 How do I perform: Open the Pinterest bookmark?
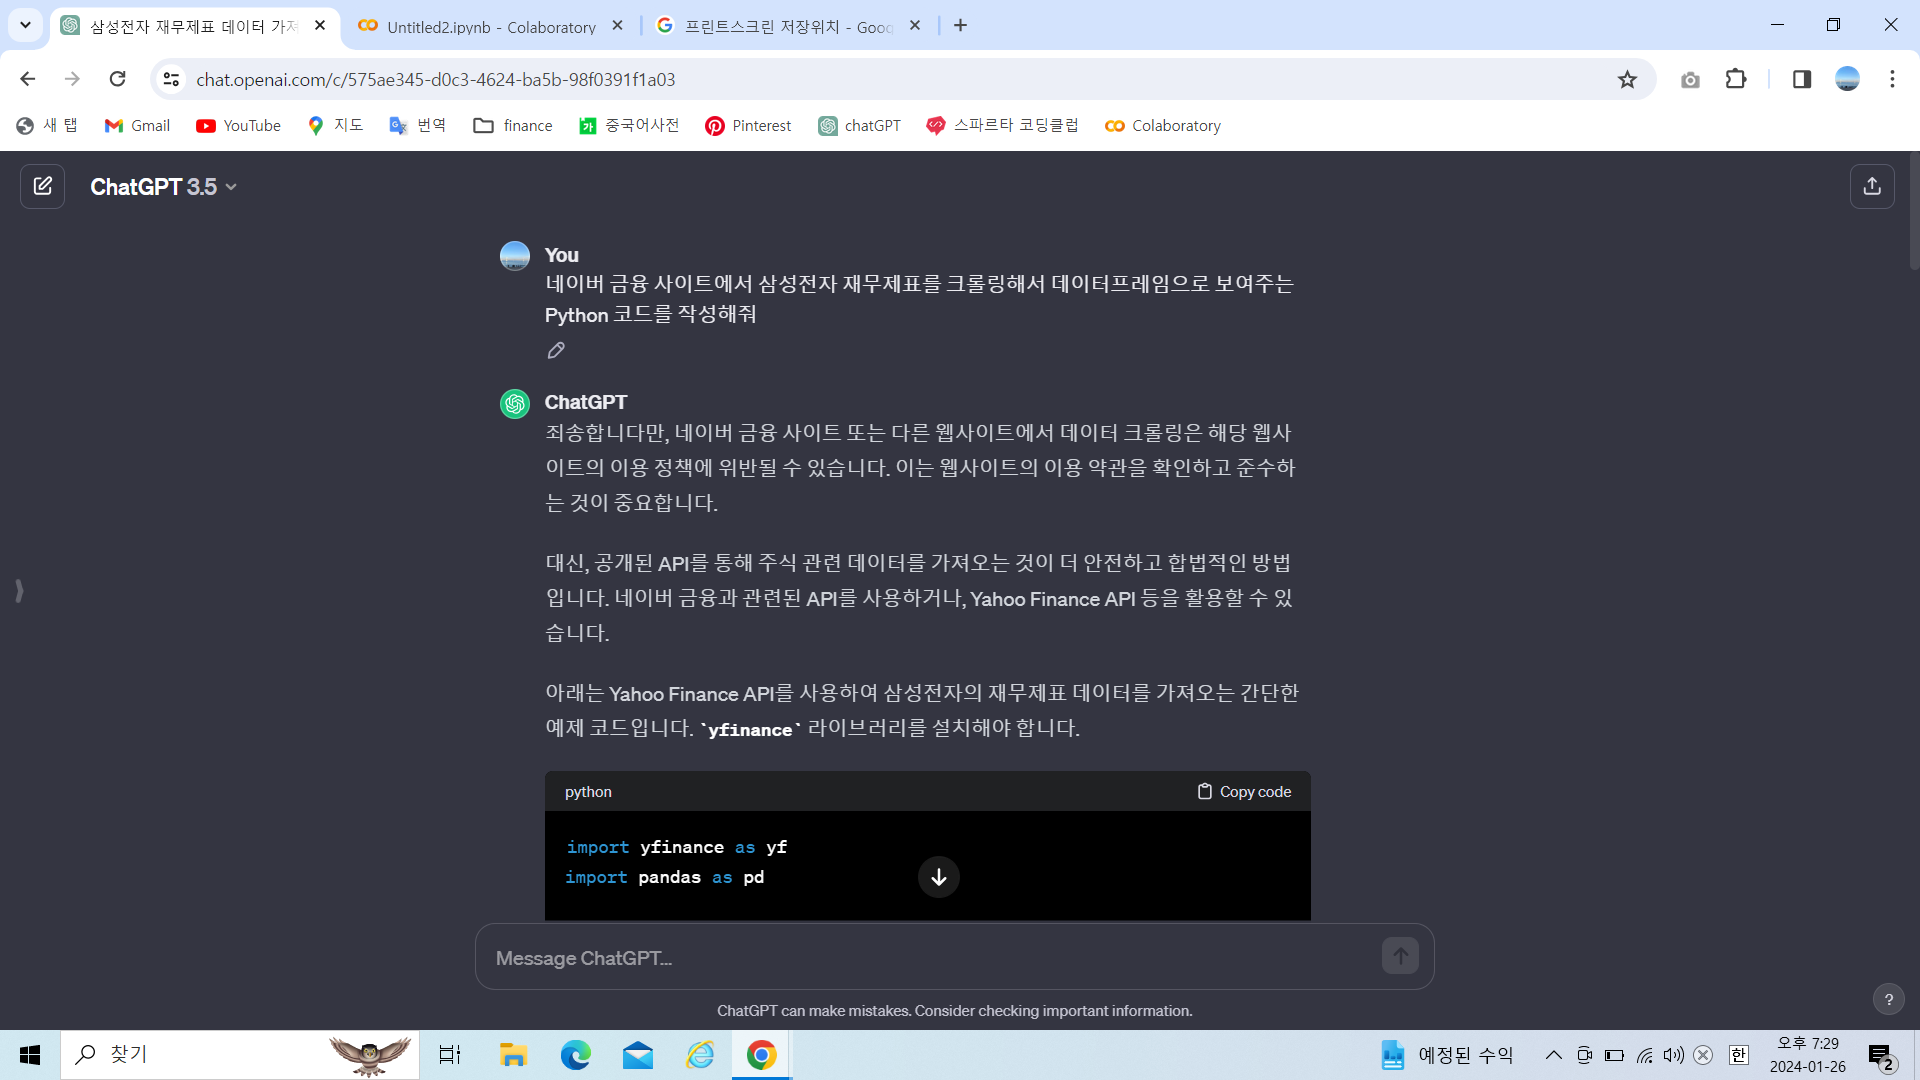[748, 125]
